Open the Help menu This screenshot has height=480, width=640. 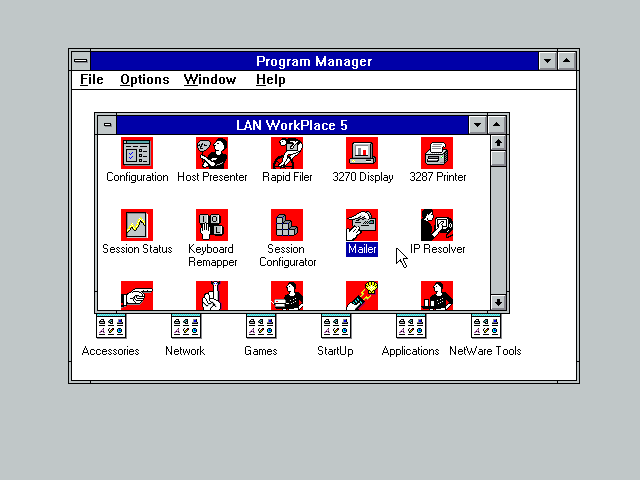point(270,80)
